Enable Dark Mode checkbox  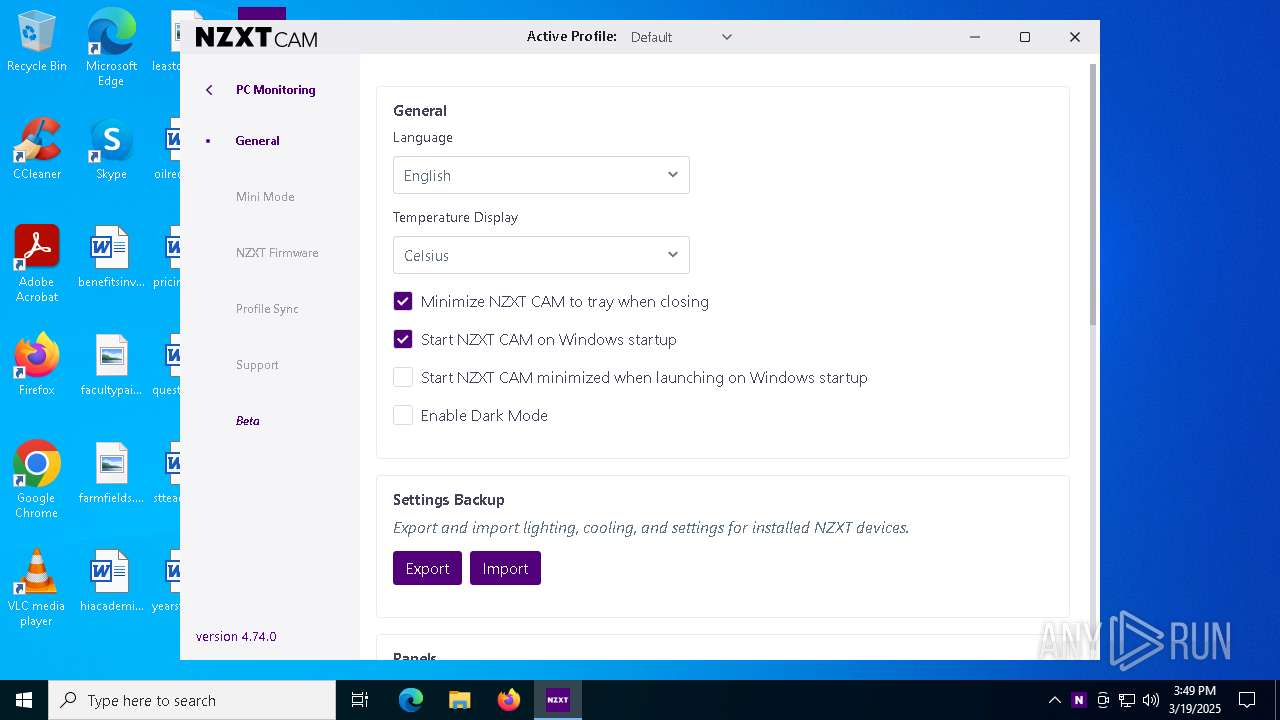(403, 415)
